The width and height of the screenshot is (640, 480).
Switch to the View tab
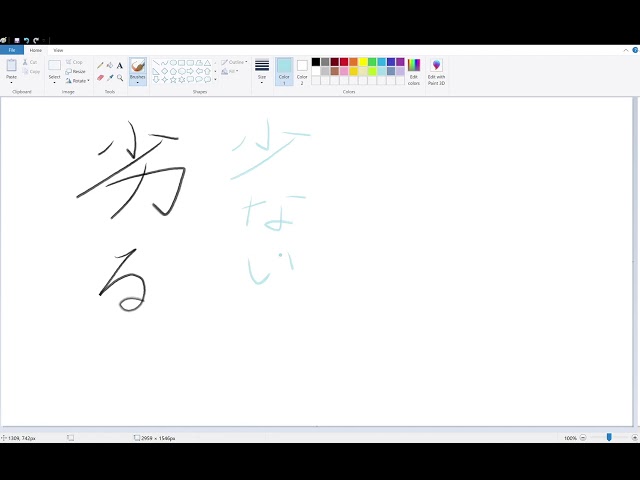(x=58, y=50)
